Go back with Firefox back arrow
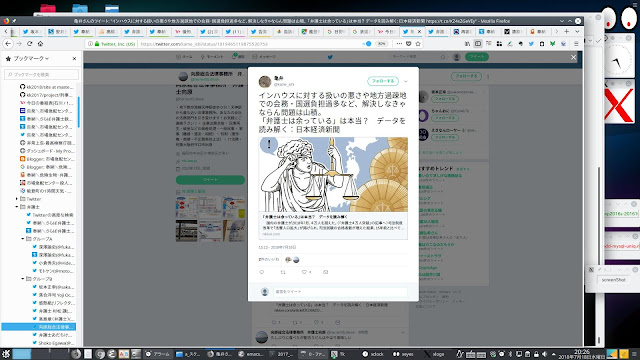Image resolution: width=640 pixels, height=360 pixels. pyautogui.click(x=8, y=44)
